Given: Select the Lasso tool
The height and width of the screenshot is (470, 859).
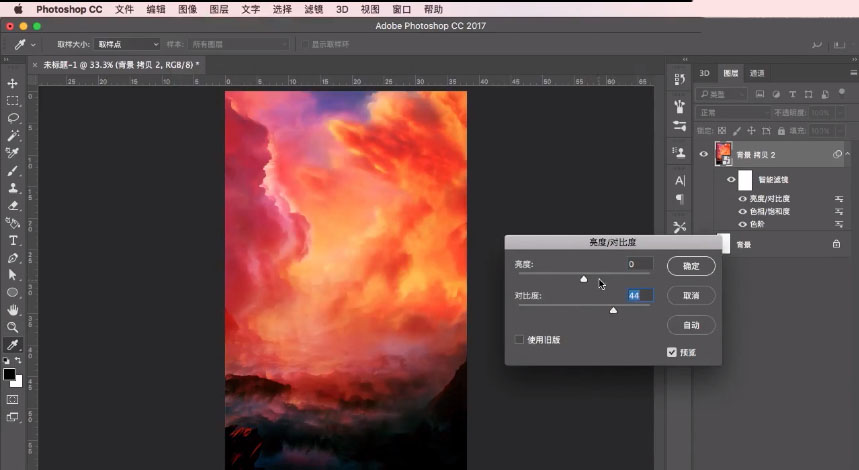Looking at the screenshot, I should [x=12, y=118].
